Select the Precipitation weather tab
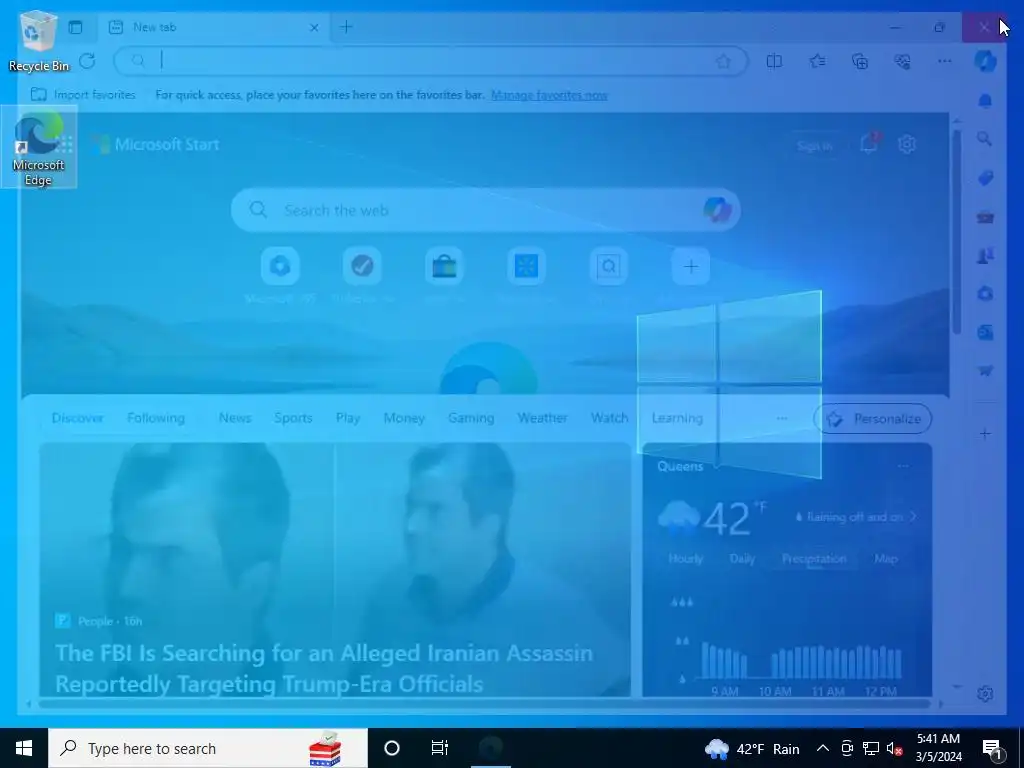Viewport: 1024px width, 768px height. coord(814,559)
